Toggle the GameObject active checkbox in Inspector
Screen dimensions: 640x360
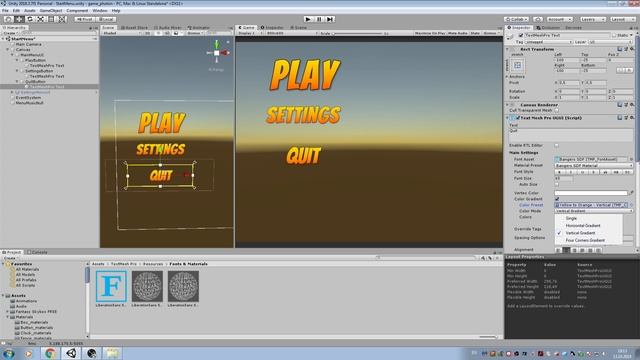pos(521,36)
